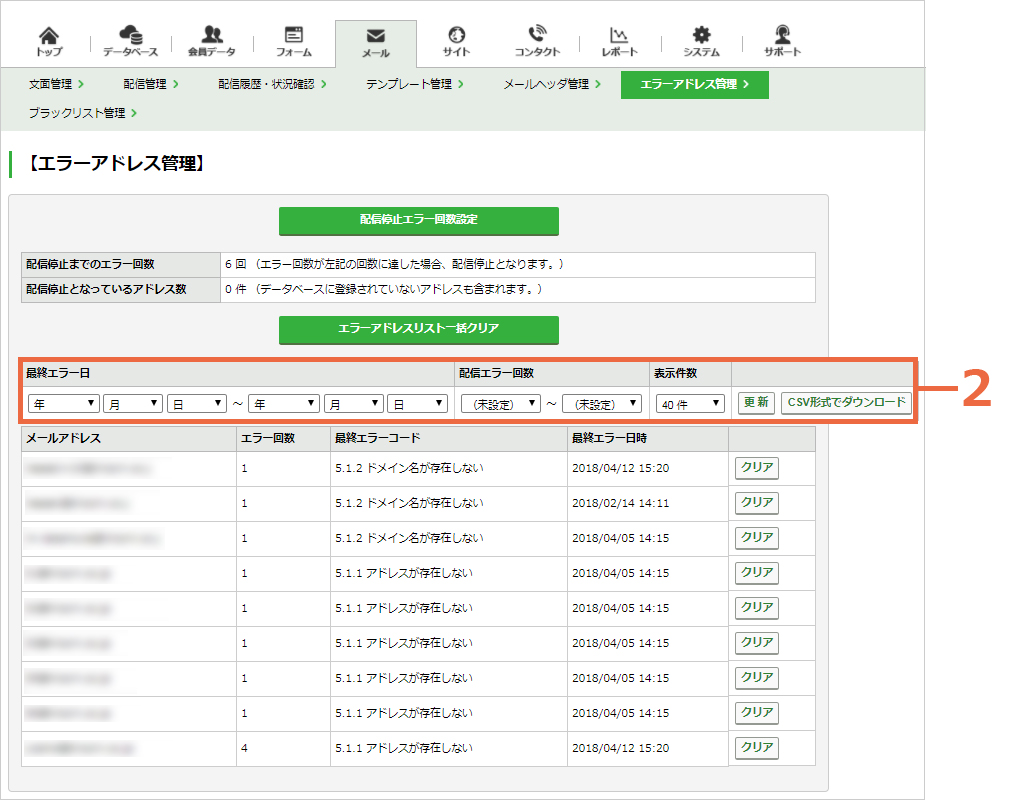The width and height of the screenshot is (1018, 800).
Task: Click the 更新 button
Action: (756, 403)
